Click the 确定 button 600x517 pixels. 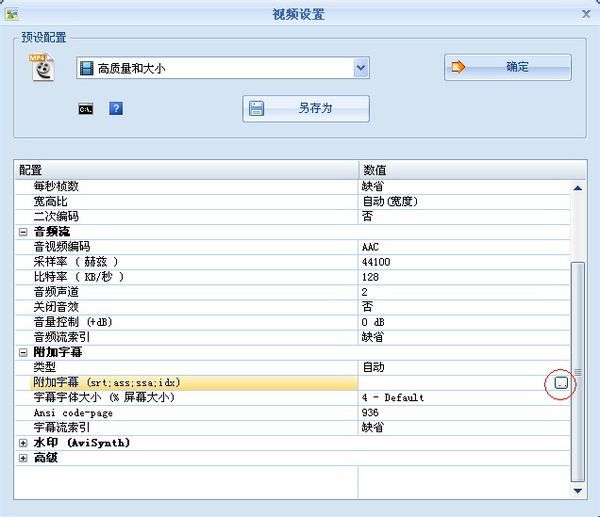pos(507,68)
